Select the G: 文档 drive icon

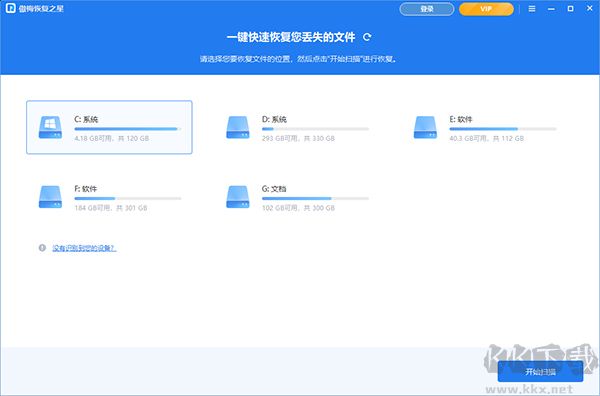point(238,197)
